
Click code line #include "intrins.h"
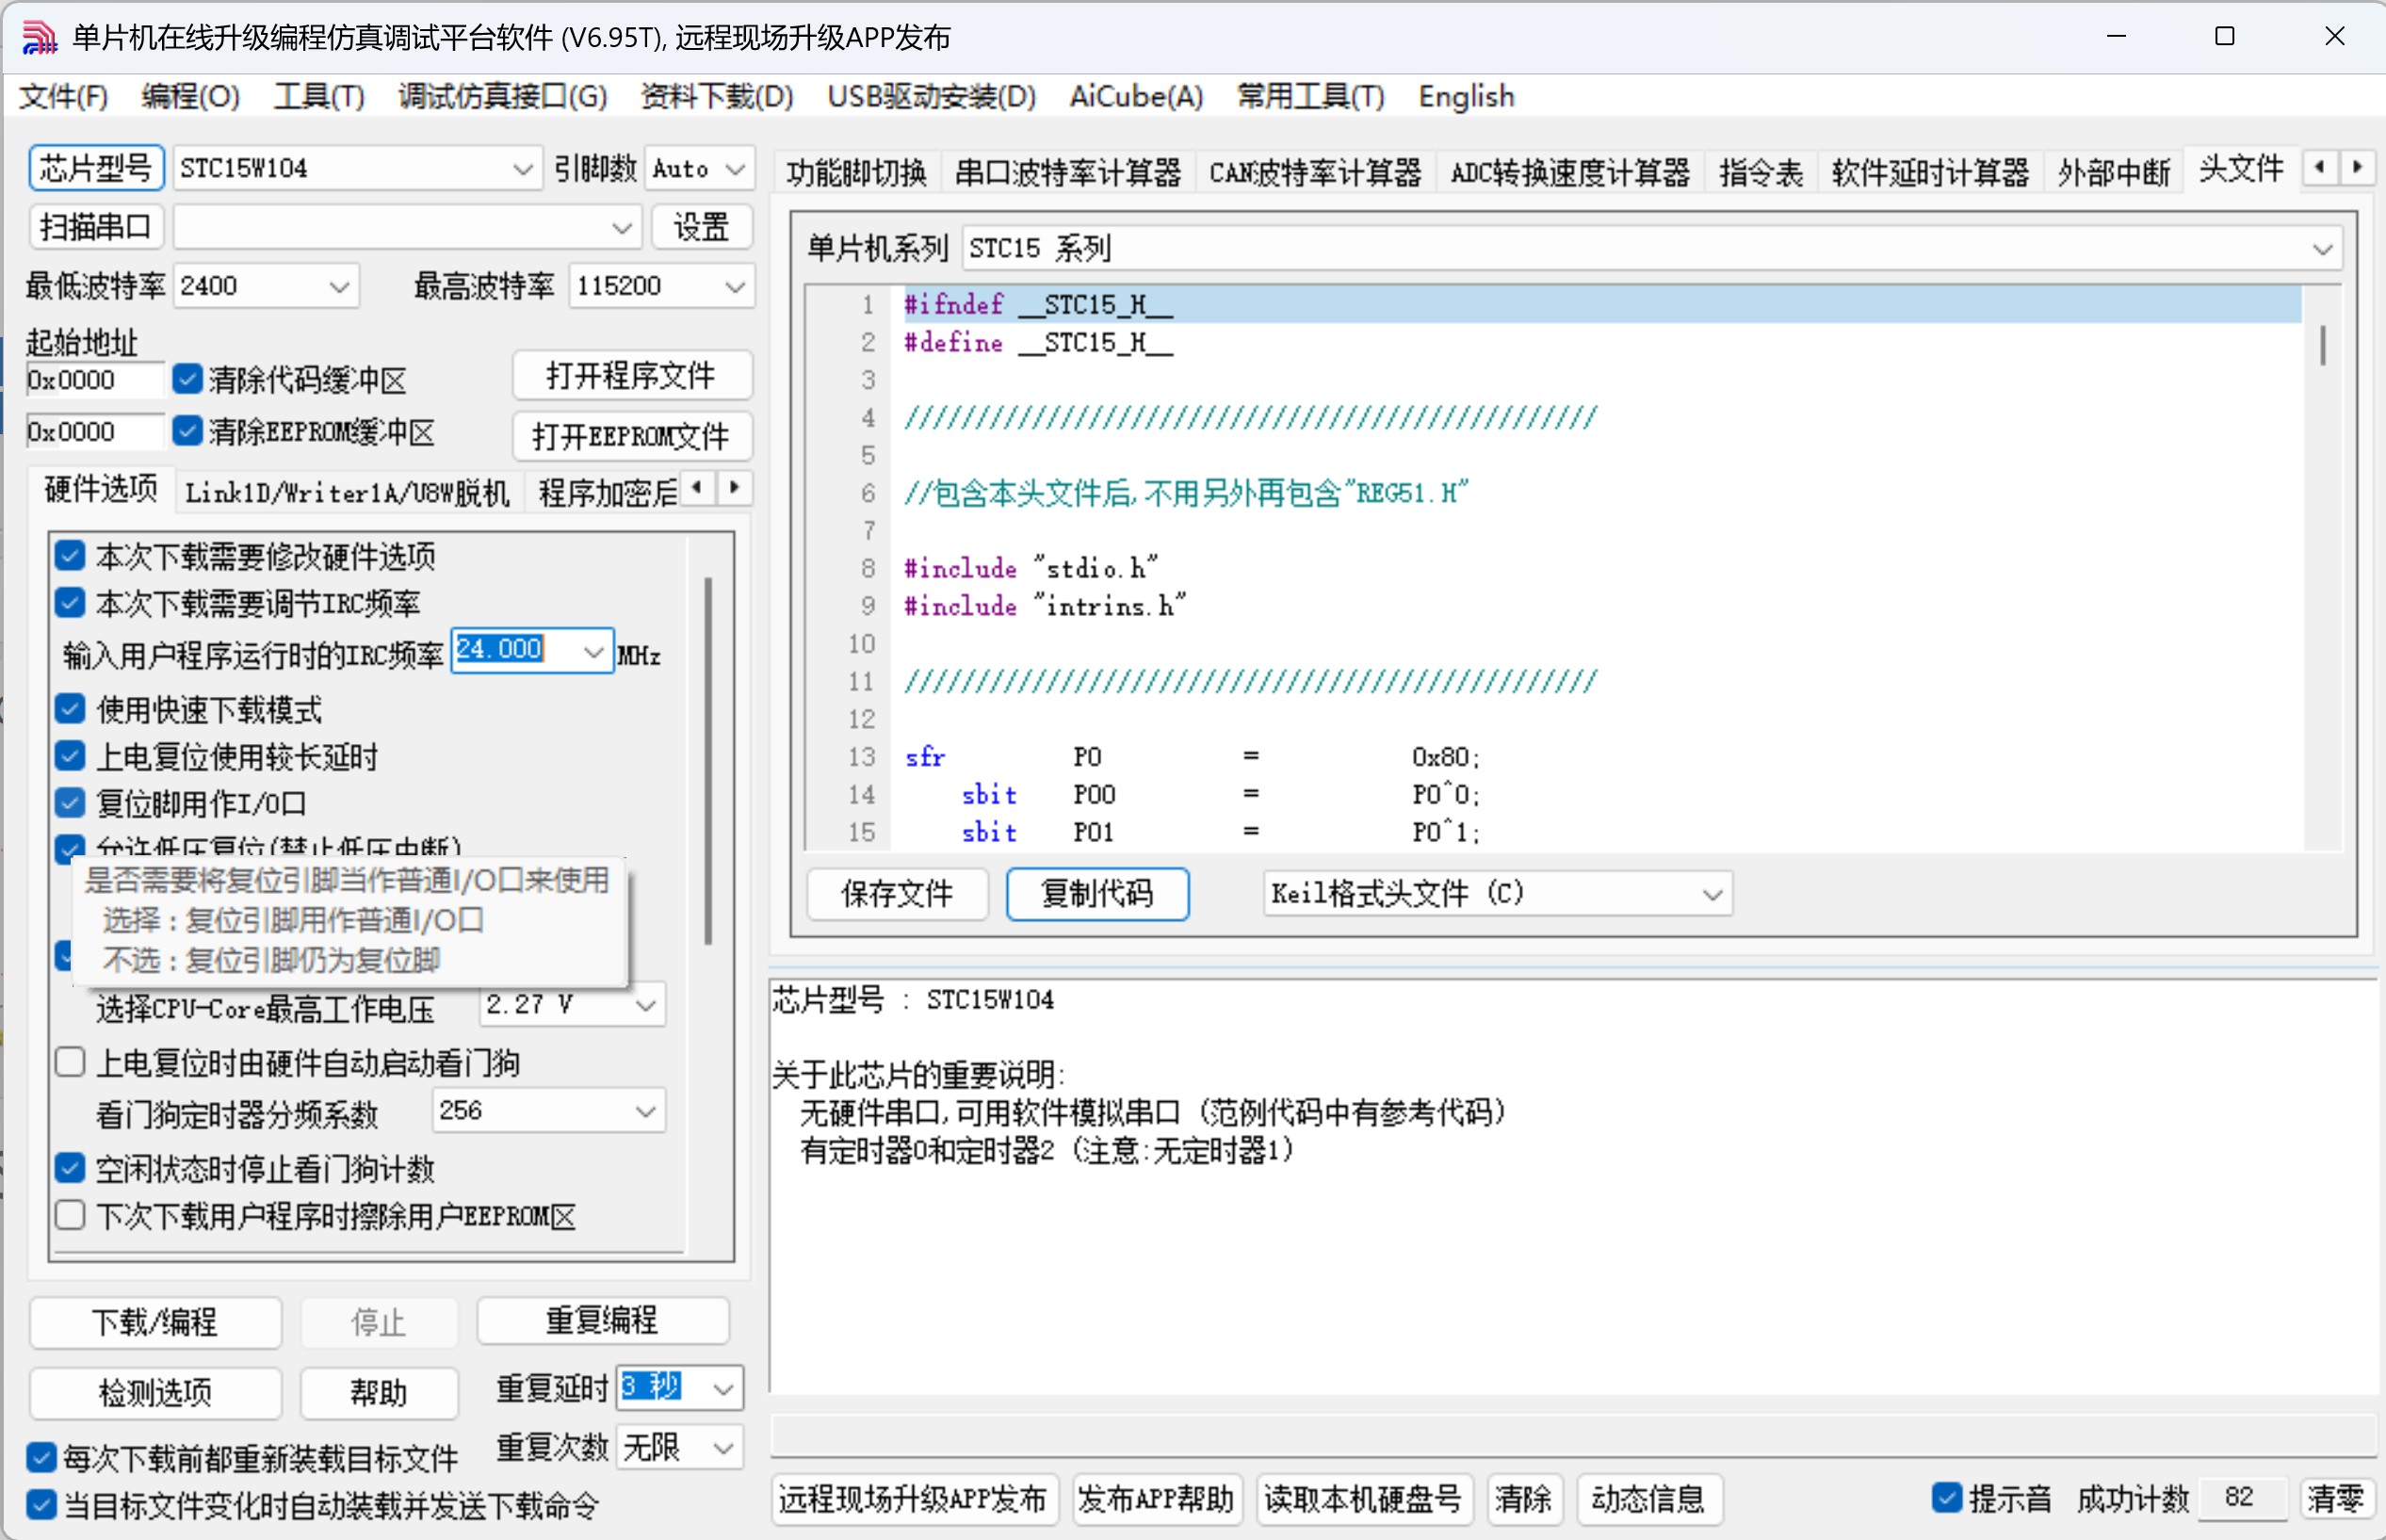1044,606
